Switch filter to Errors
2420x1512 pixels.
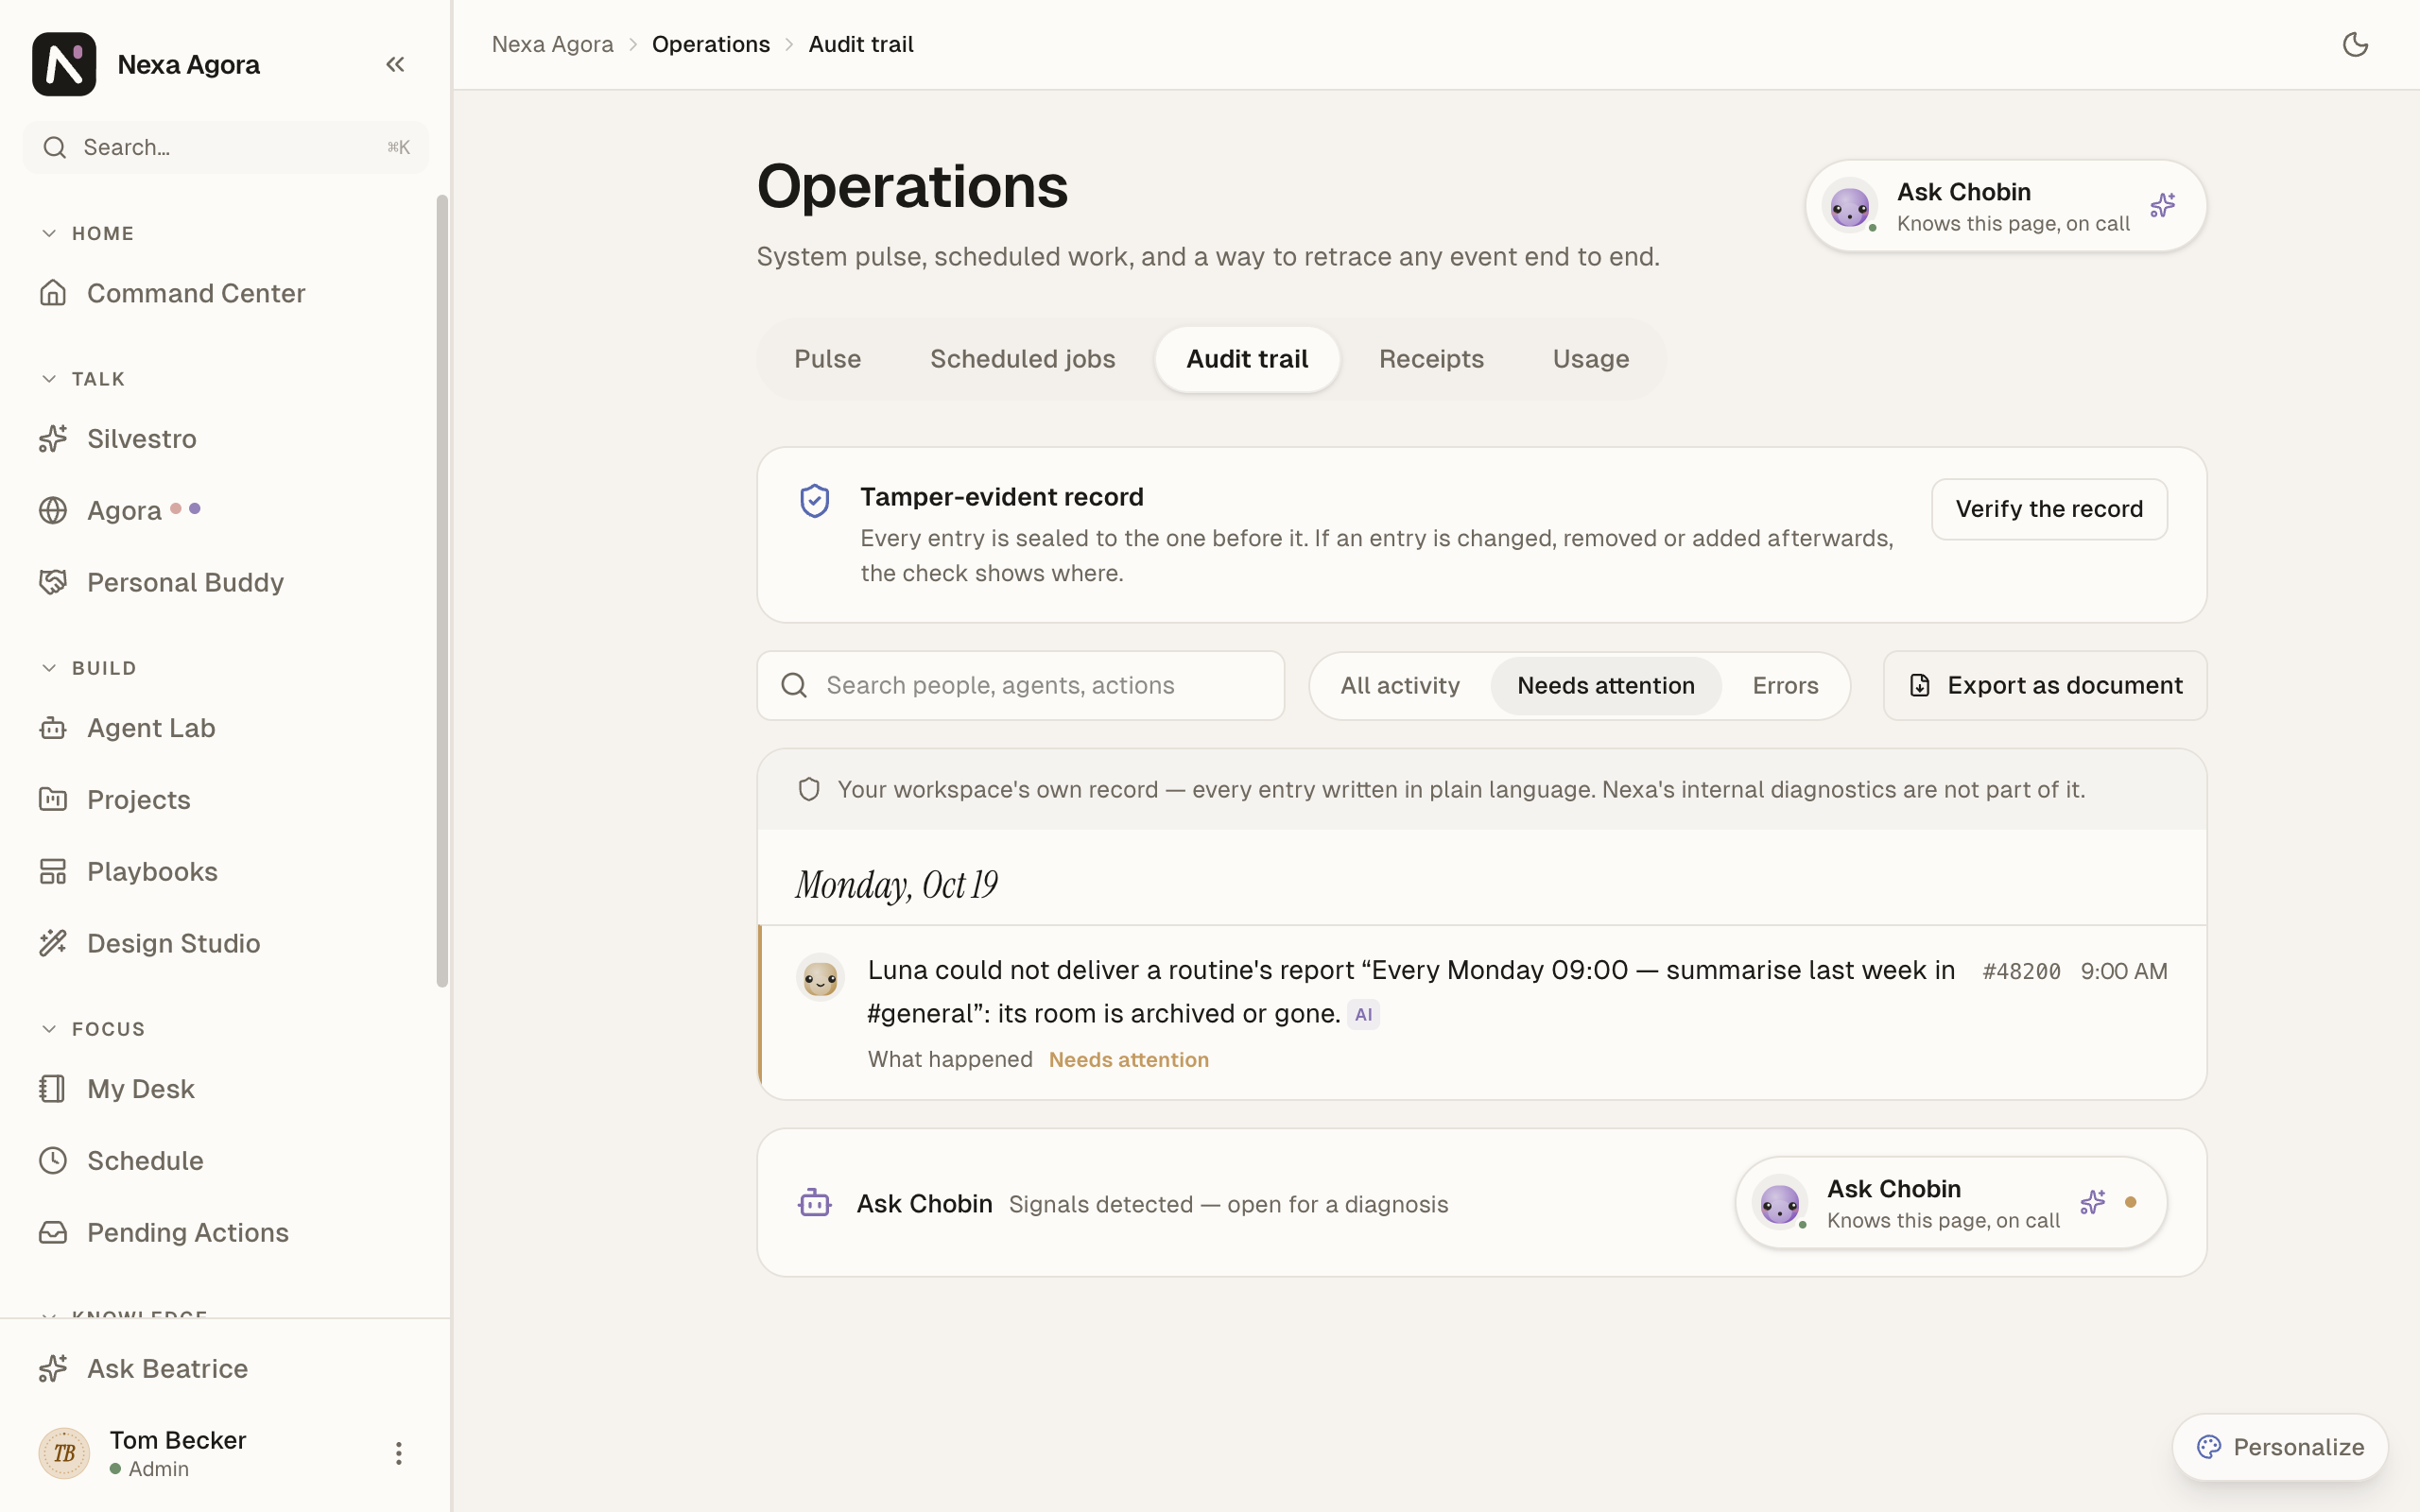click(1785, 686)
